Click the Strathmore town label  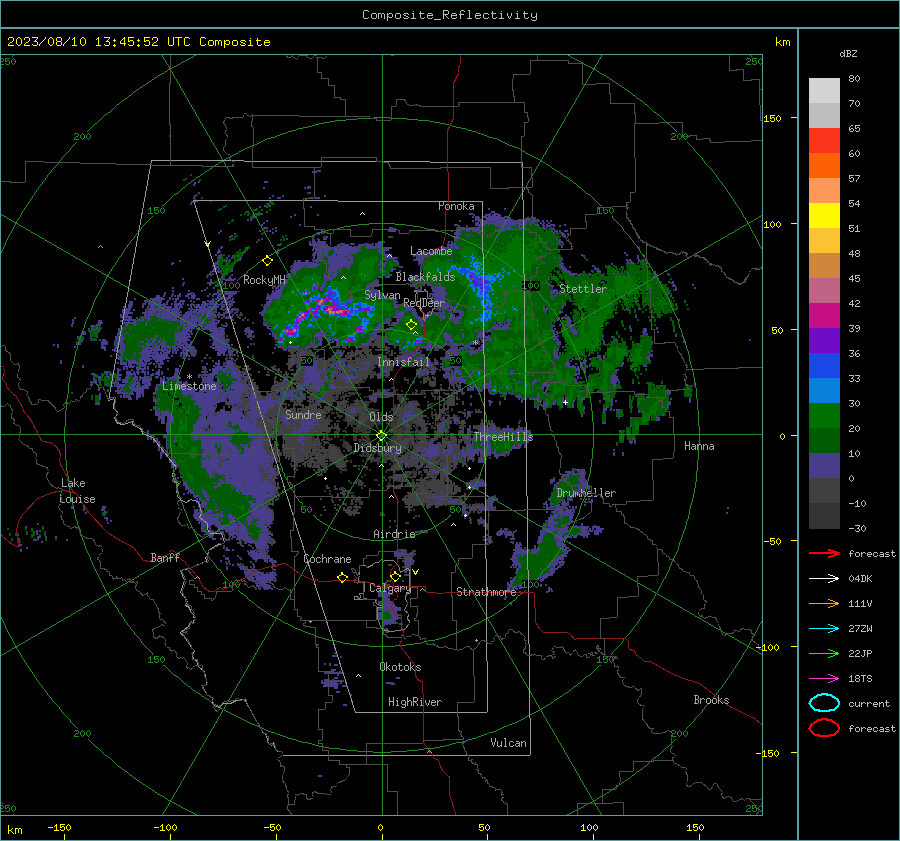pyautogui.click(x=486, y=592)
